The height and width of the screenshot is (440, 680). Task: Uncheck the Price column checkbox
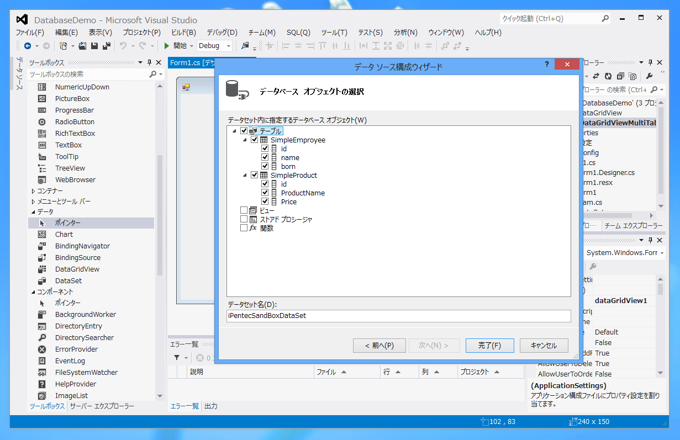tap(265, 201)
